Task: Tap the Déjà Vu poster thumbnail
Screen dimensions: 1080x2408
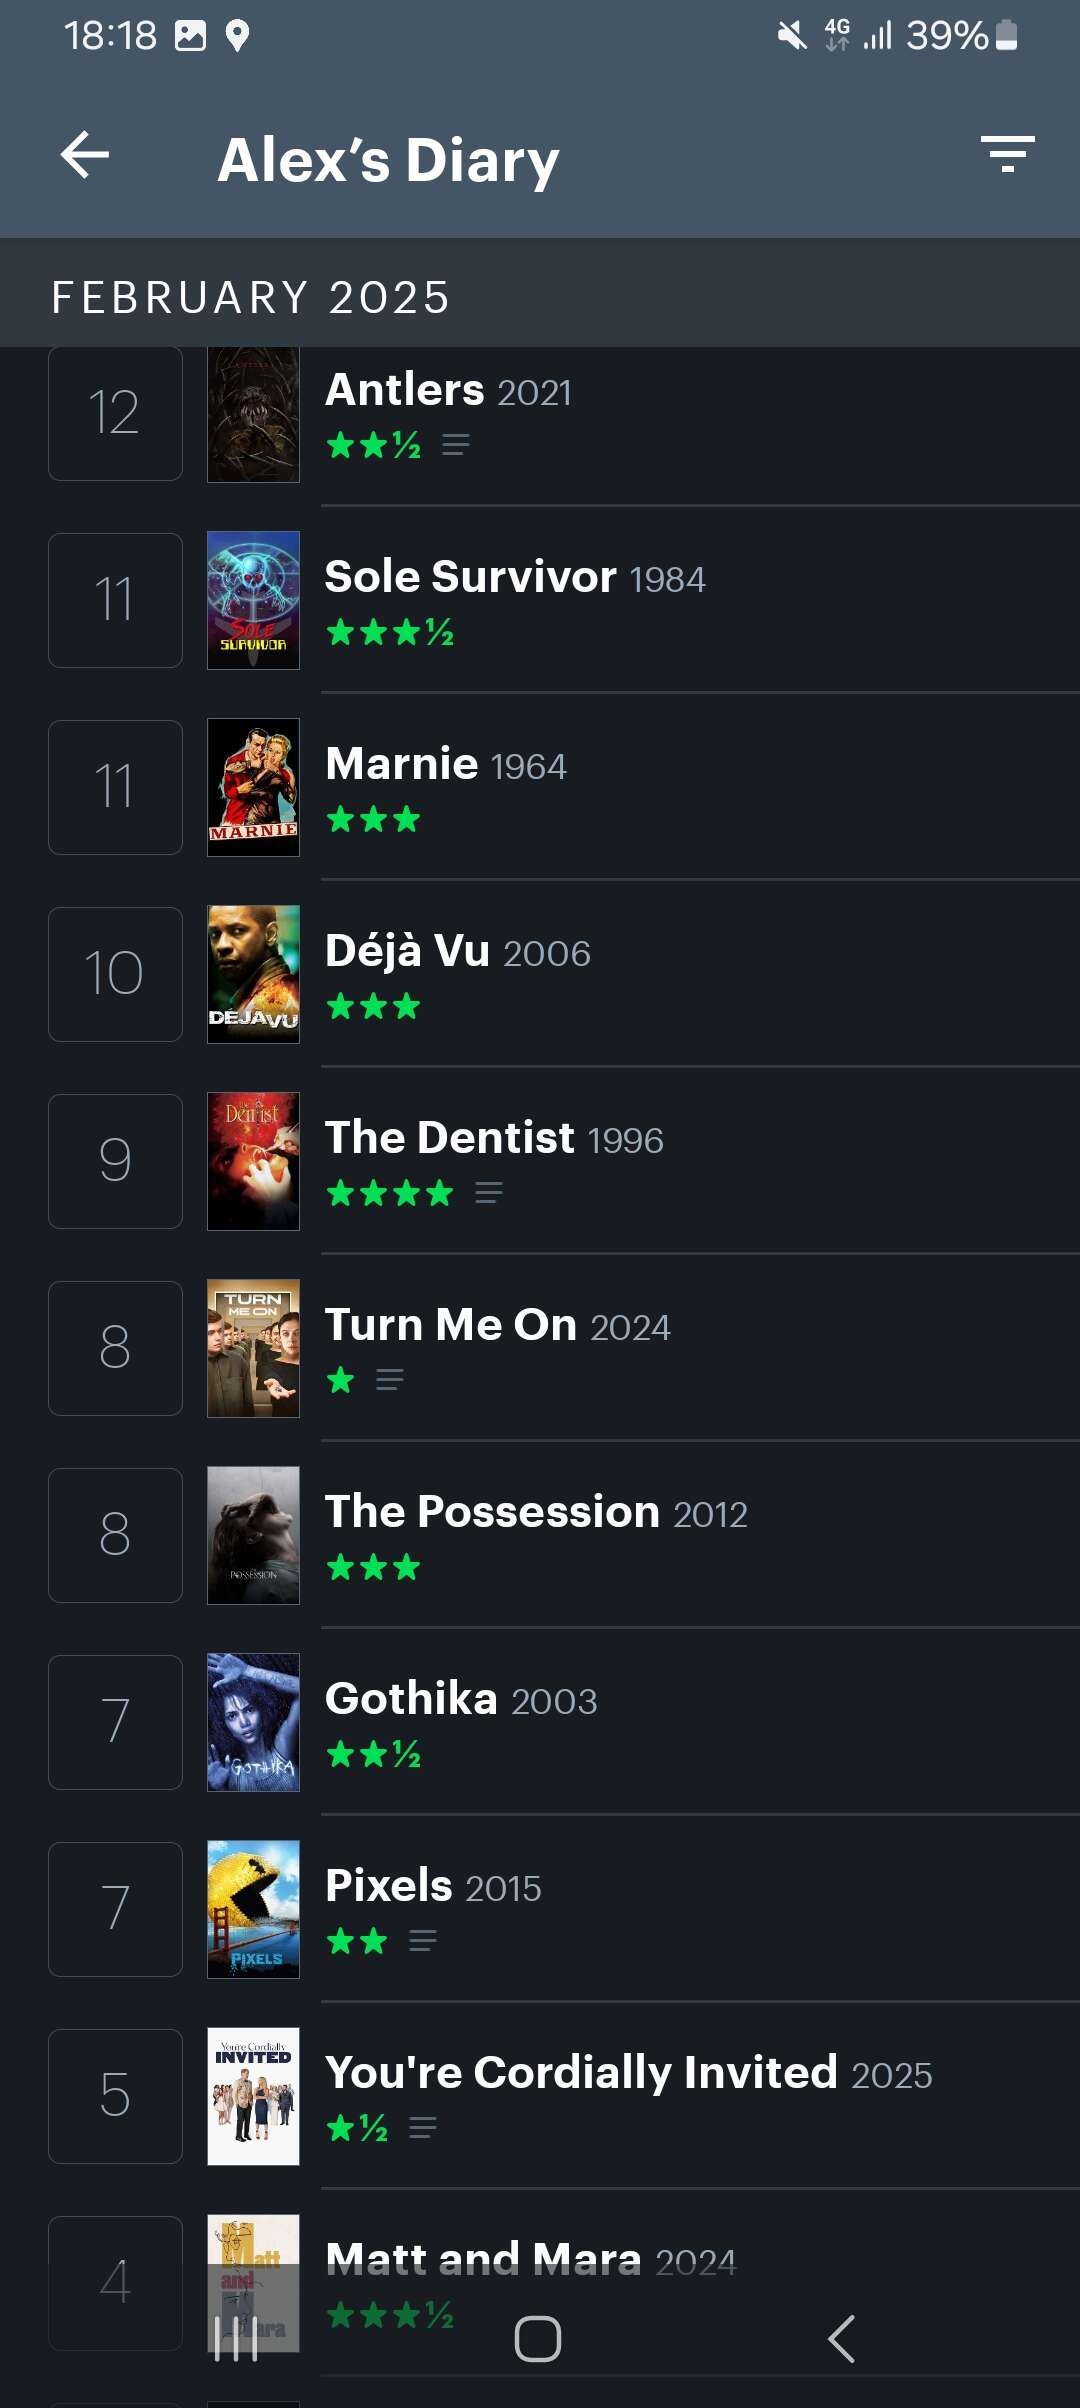Action: tap(253, 974)
